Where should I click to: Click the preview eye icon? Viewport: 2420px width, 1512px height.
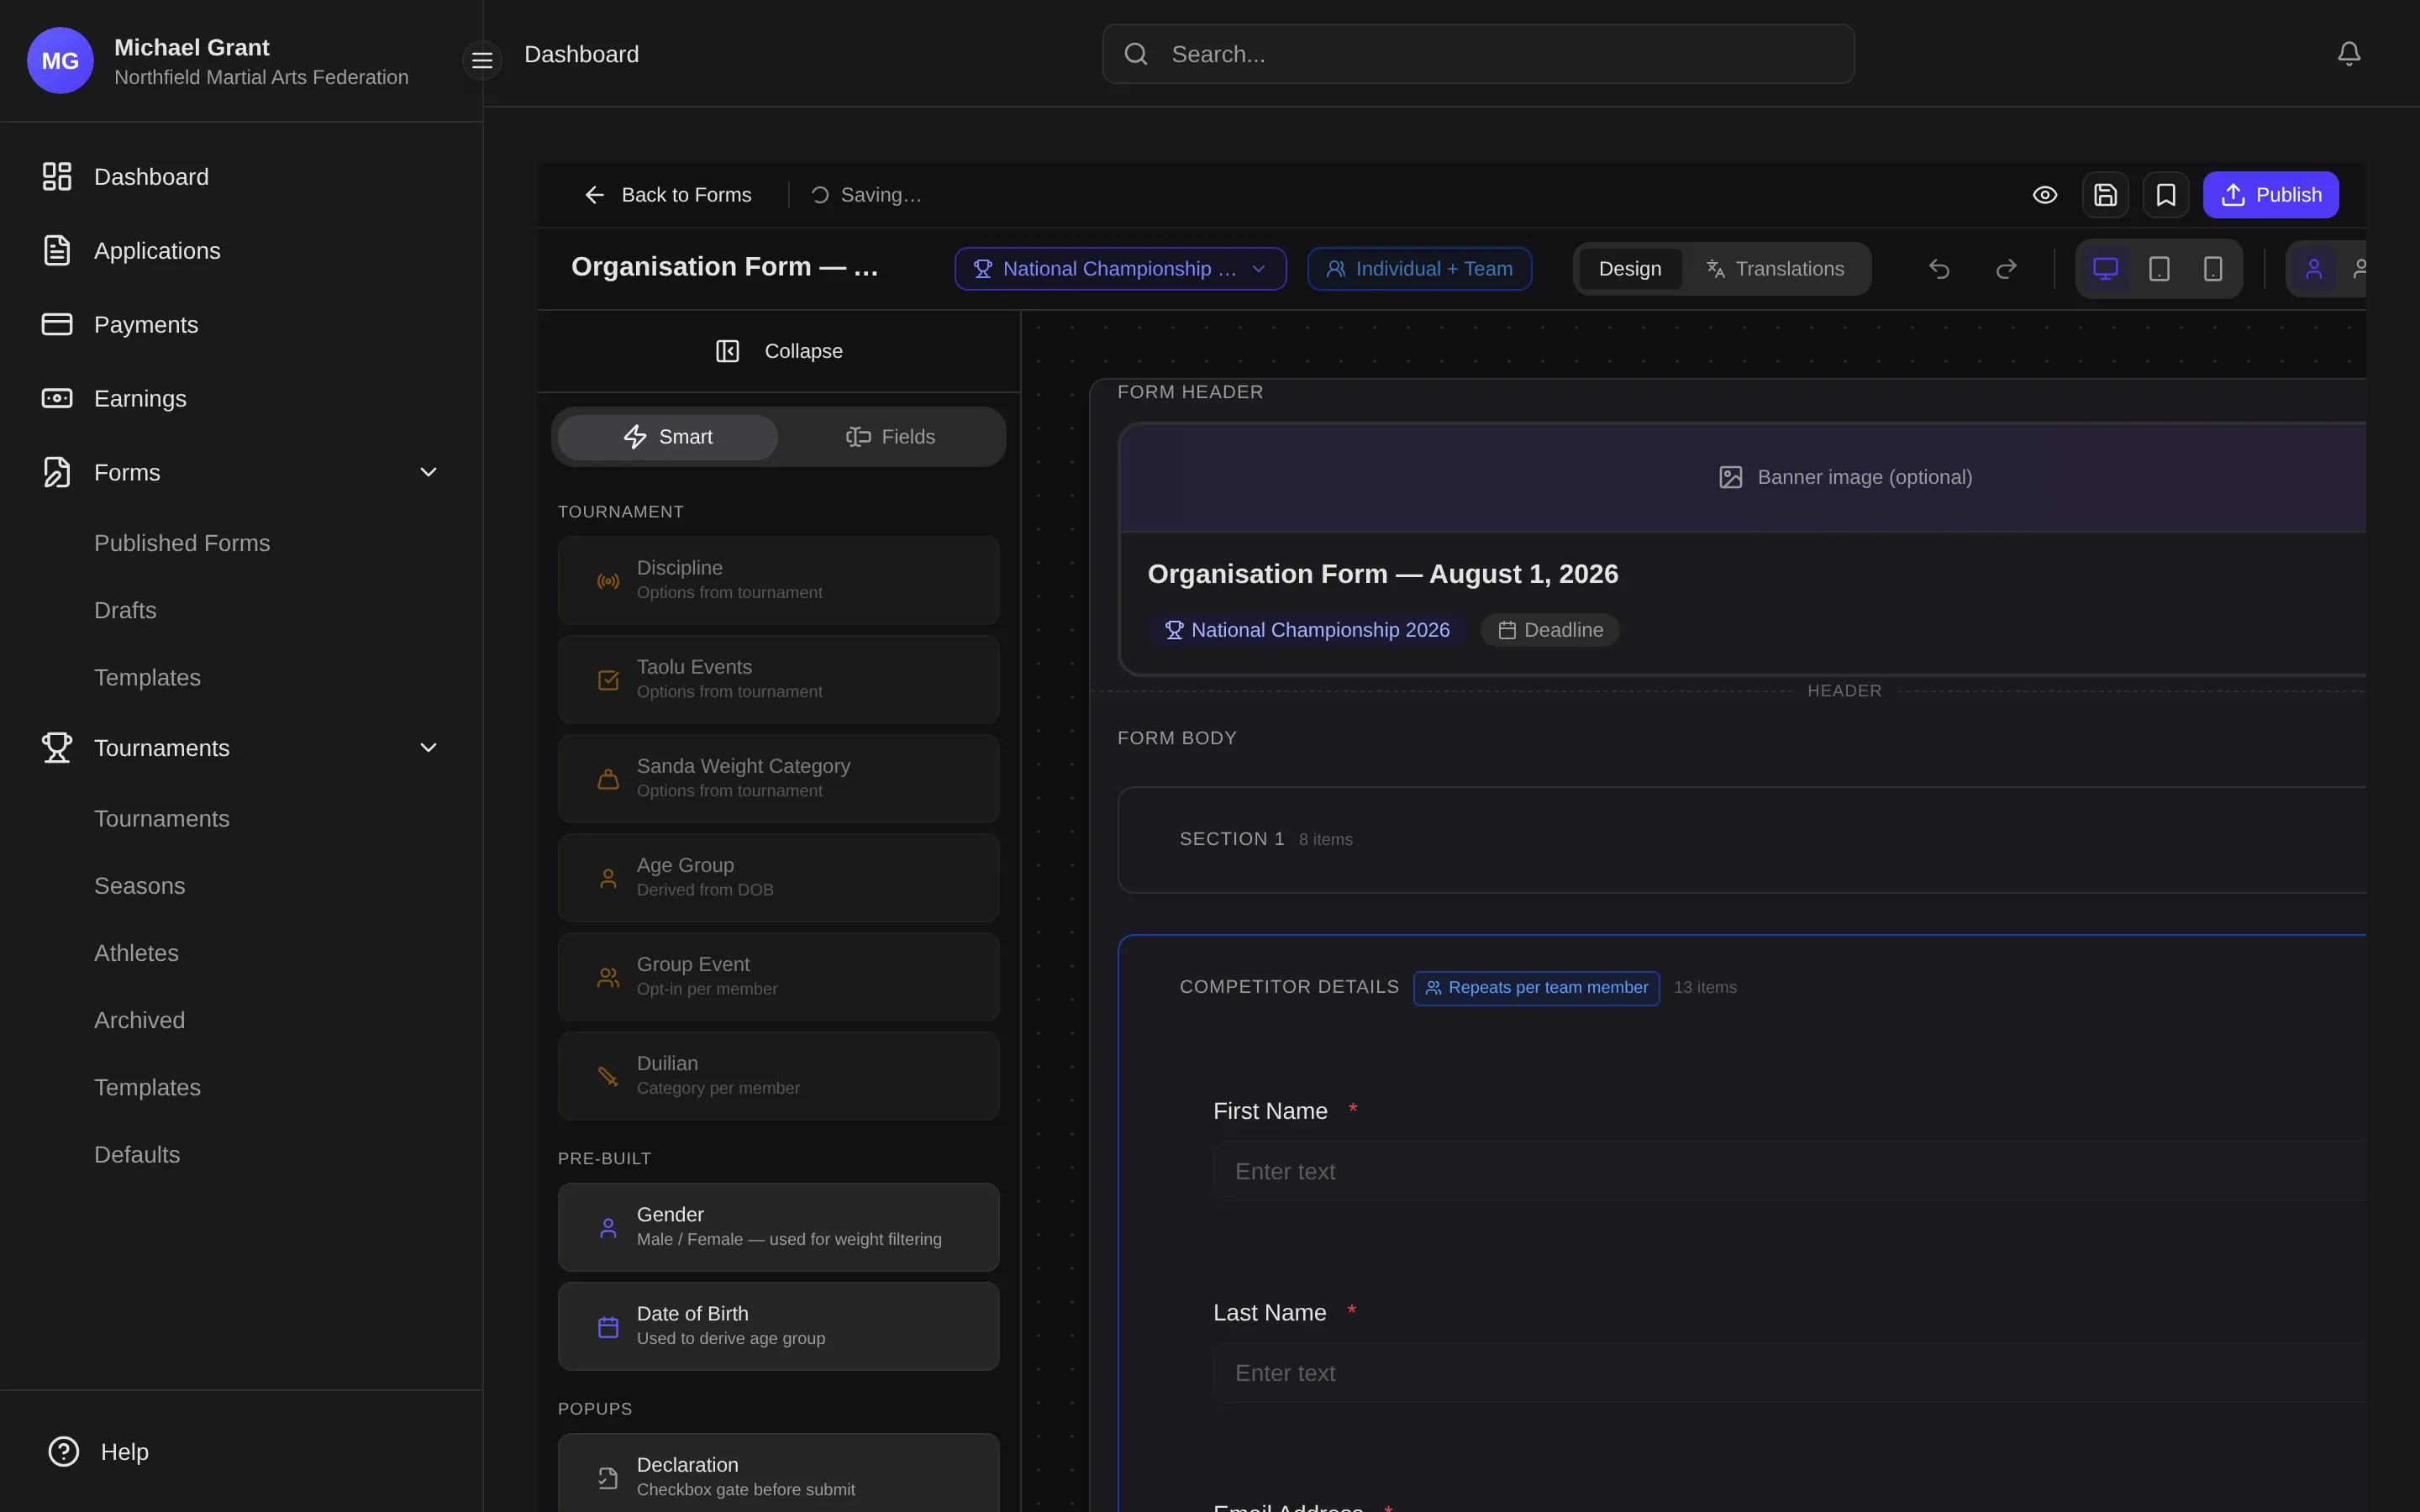(x=2045, y=195)
